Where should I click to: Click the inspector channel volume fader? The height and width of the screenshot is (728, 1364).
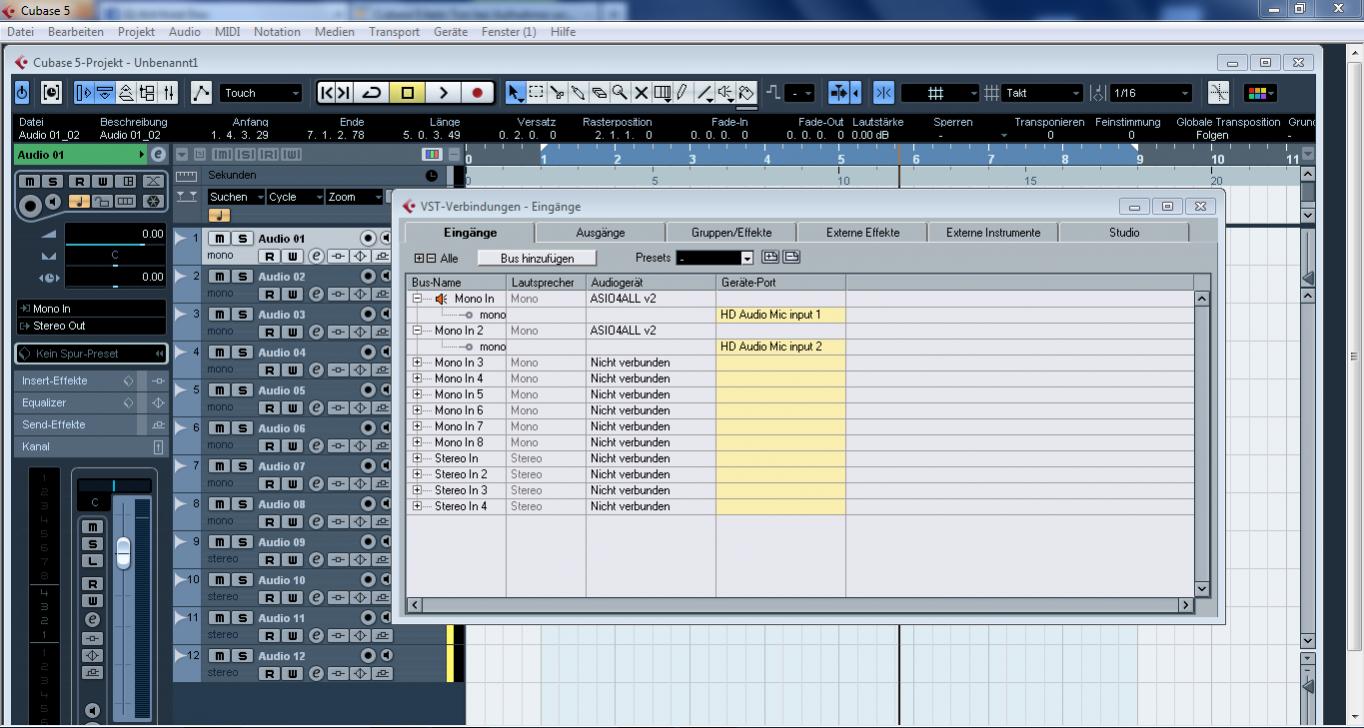pos(123,552)
